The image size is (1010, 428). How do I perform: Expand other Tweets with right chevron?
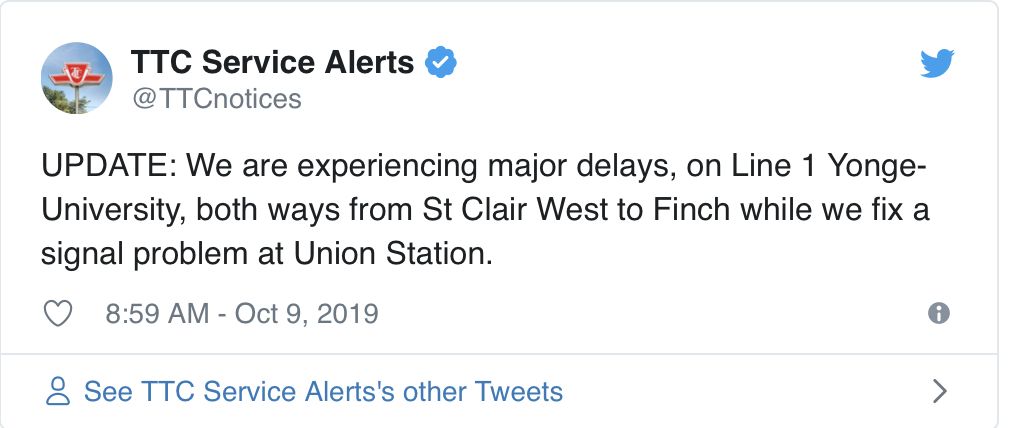click(x=939, y=391)
